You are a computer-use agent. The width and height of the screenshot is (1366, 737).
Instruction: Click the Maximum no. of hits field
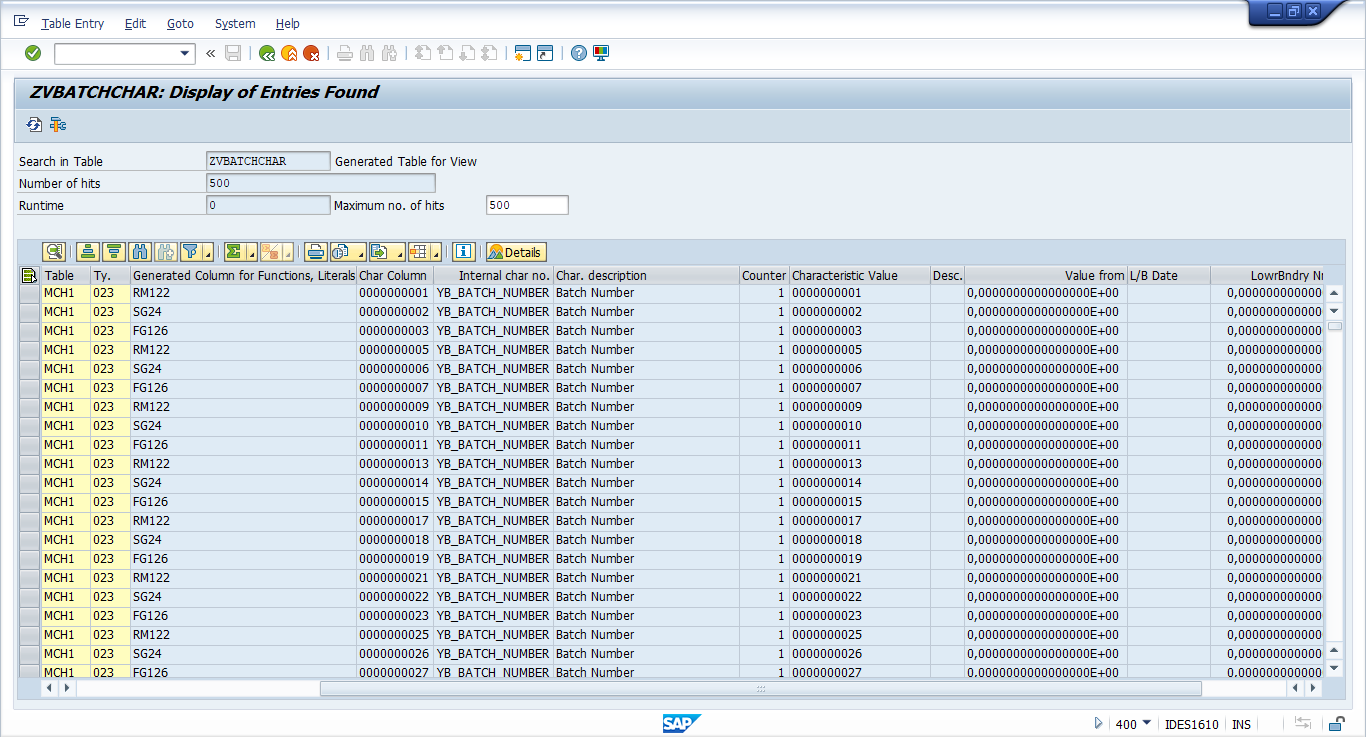527,205
